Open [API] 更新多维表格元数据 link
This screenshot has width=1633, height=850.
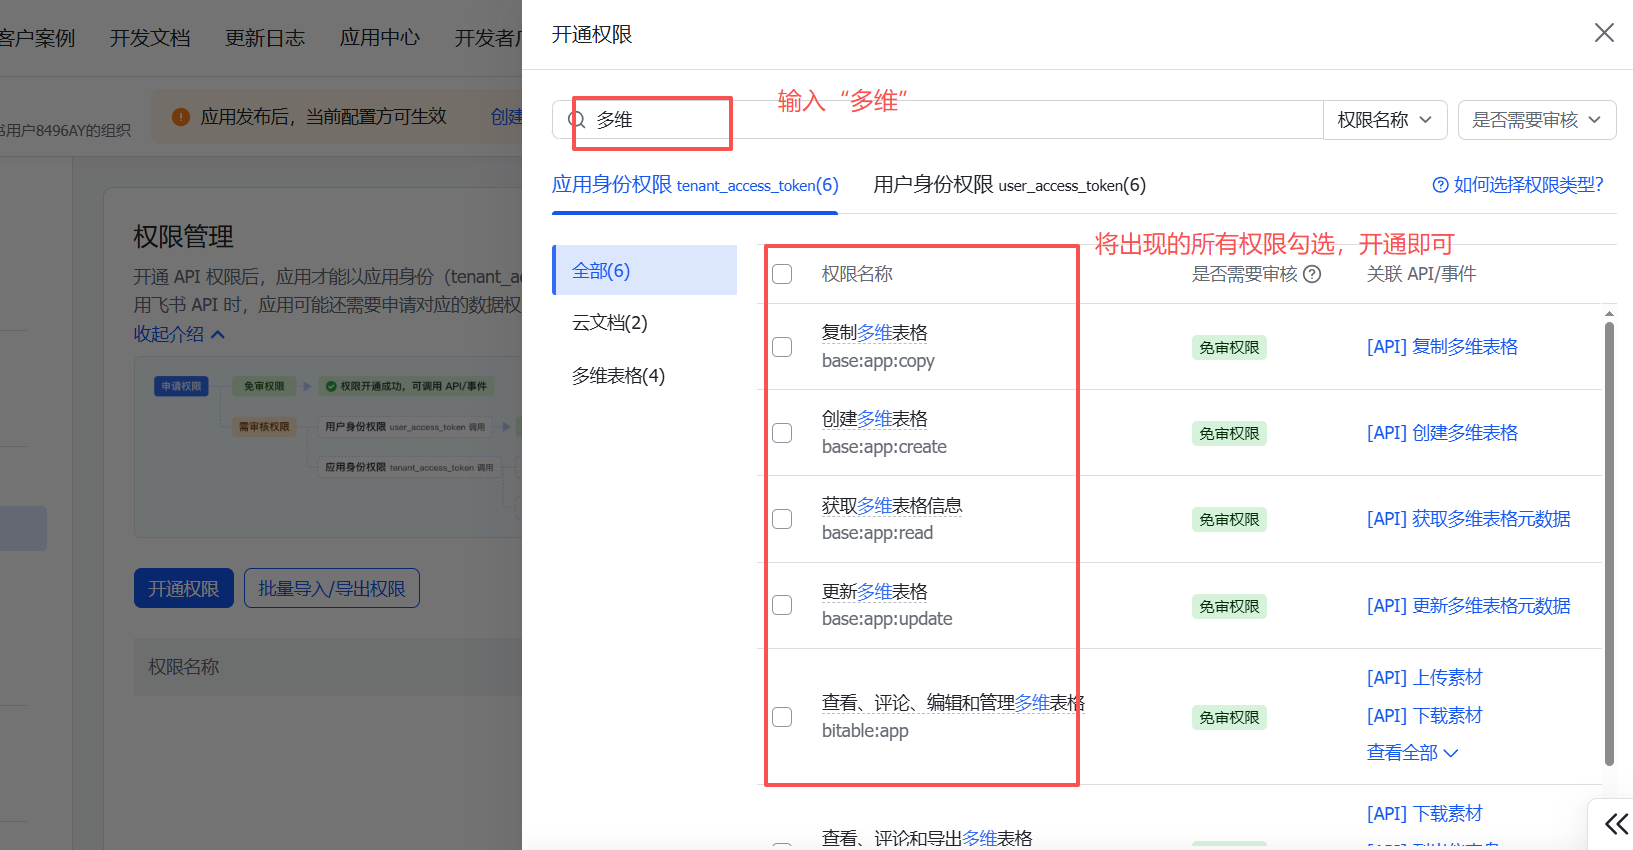[x=1468, y=606]
